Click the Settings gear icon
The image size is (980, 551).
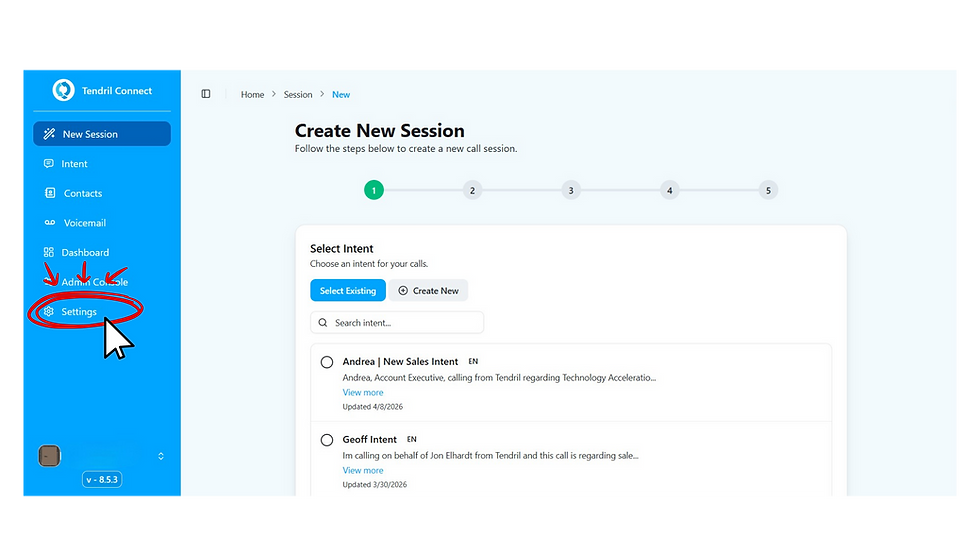pos(49,312)
